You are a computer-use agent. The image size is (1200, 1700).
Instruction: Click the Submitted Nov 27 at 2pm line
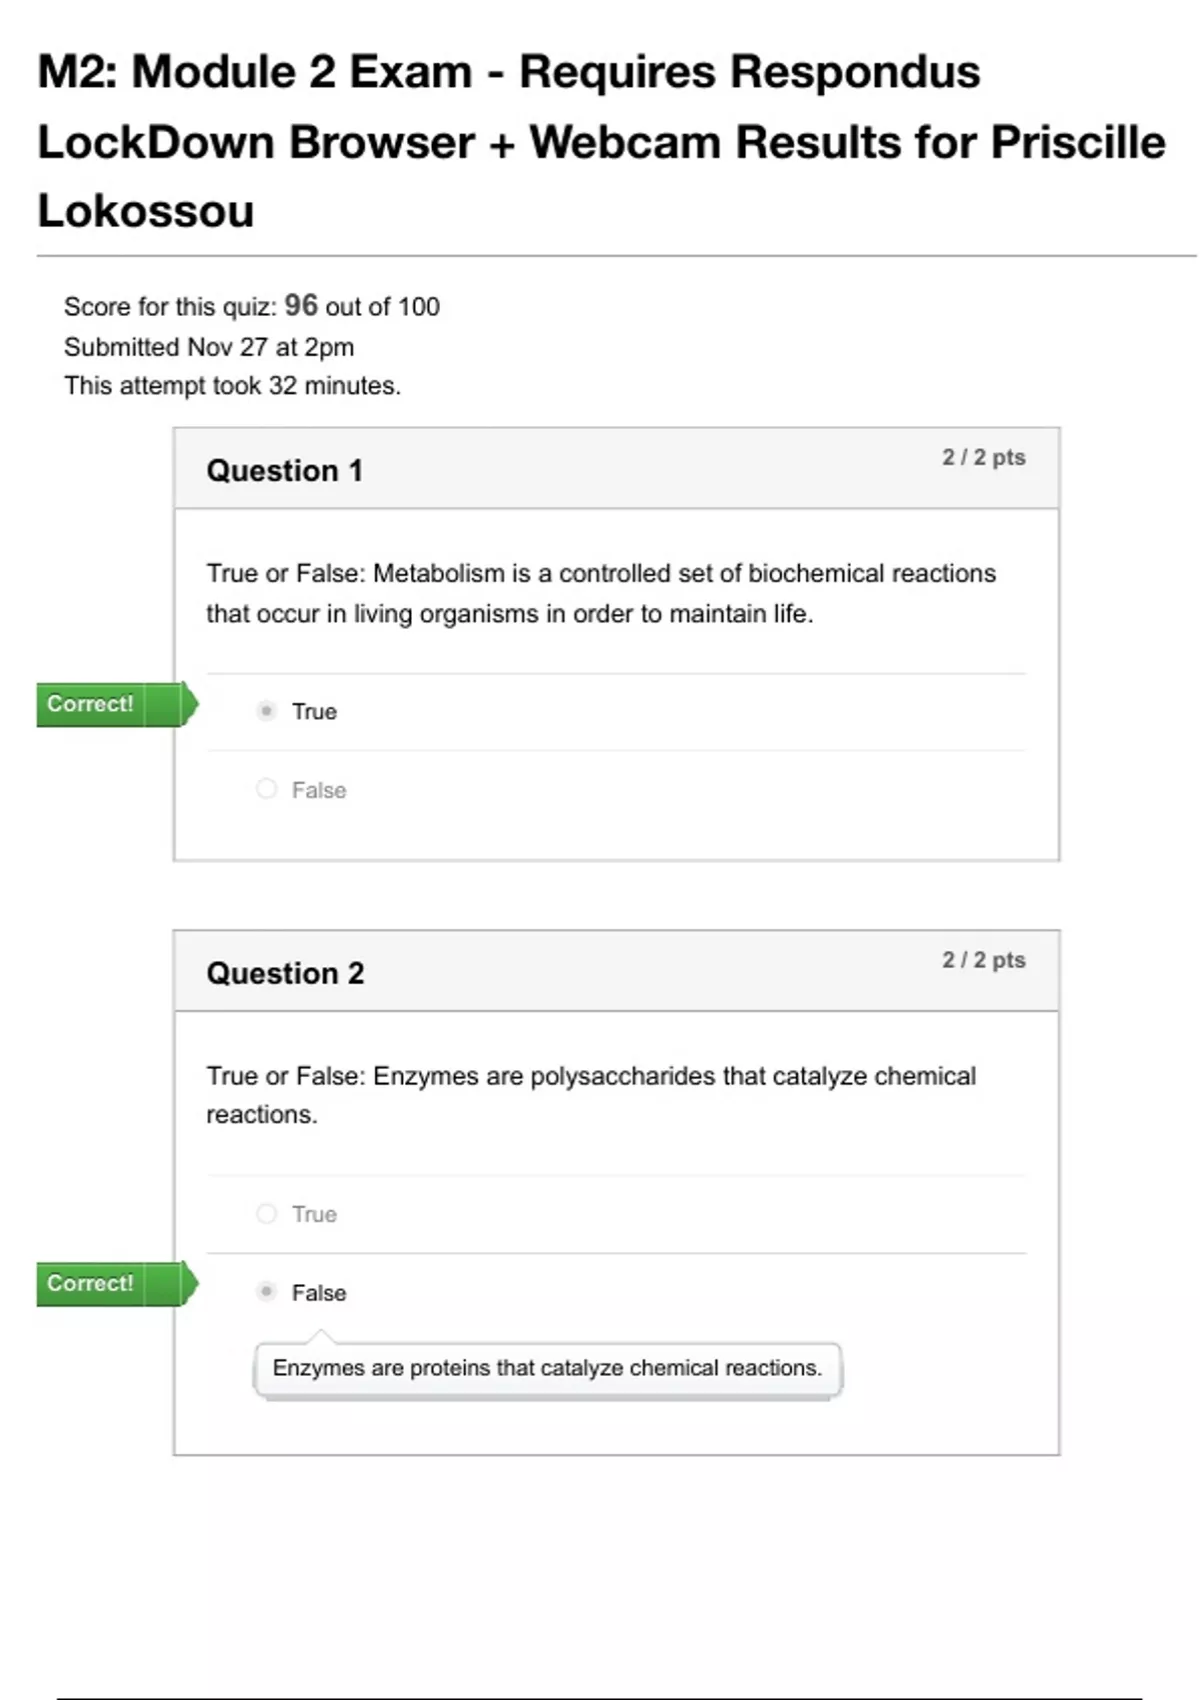point(209,347)
